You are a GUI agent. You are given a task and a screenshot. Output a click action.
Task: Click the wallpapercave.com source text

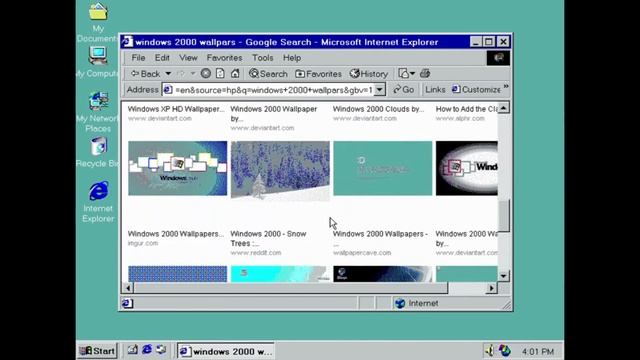coord(362,253)
